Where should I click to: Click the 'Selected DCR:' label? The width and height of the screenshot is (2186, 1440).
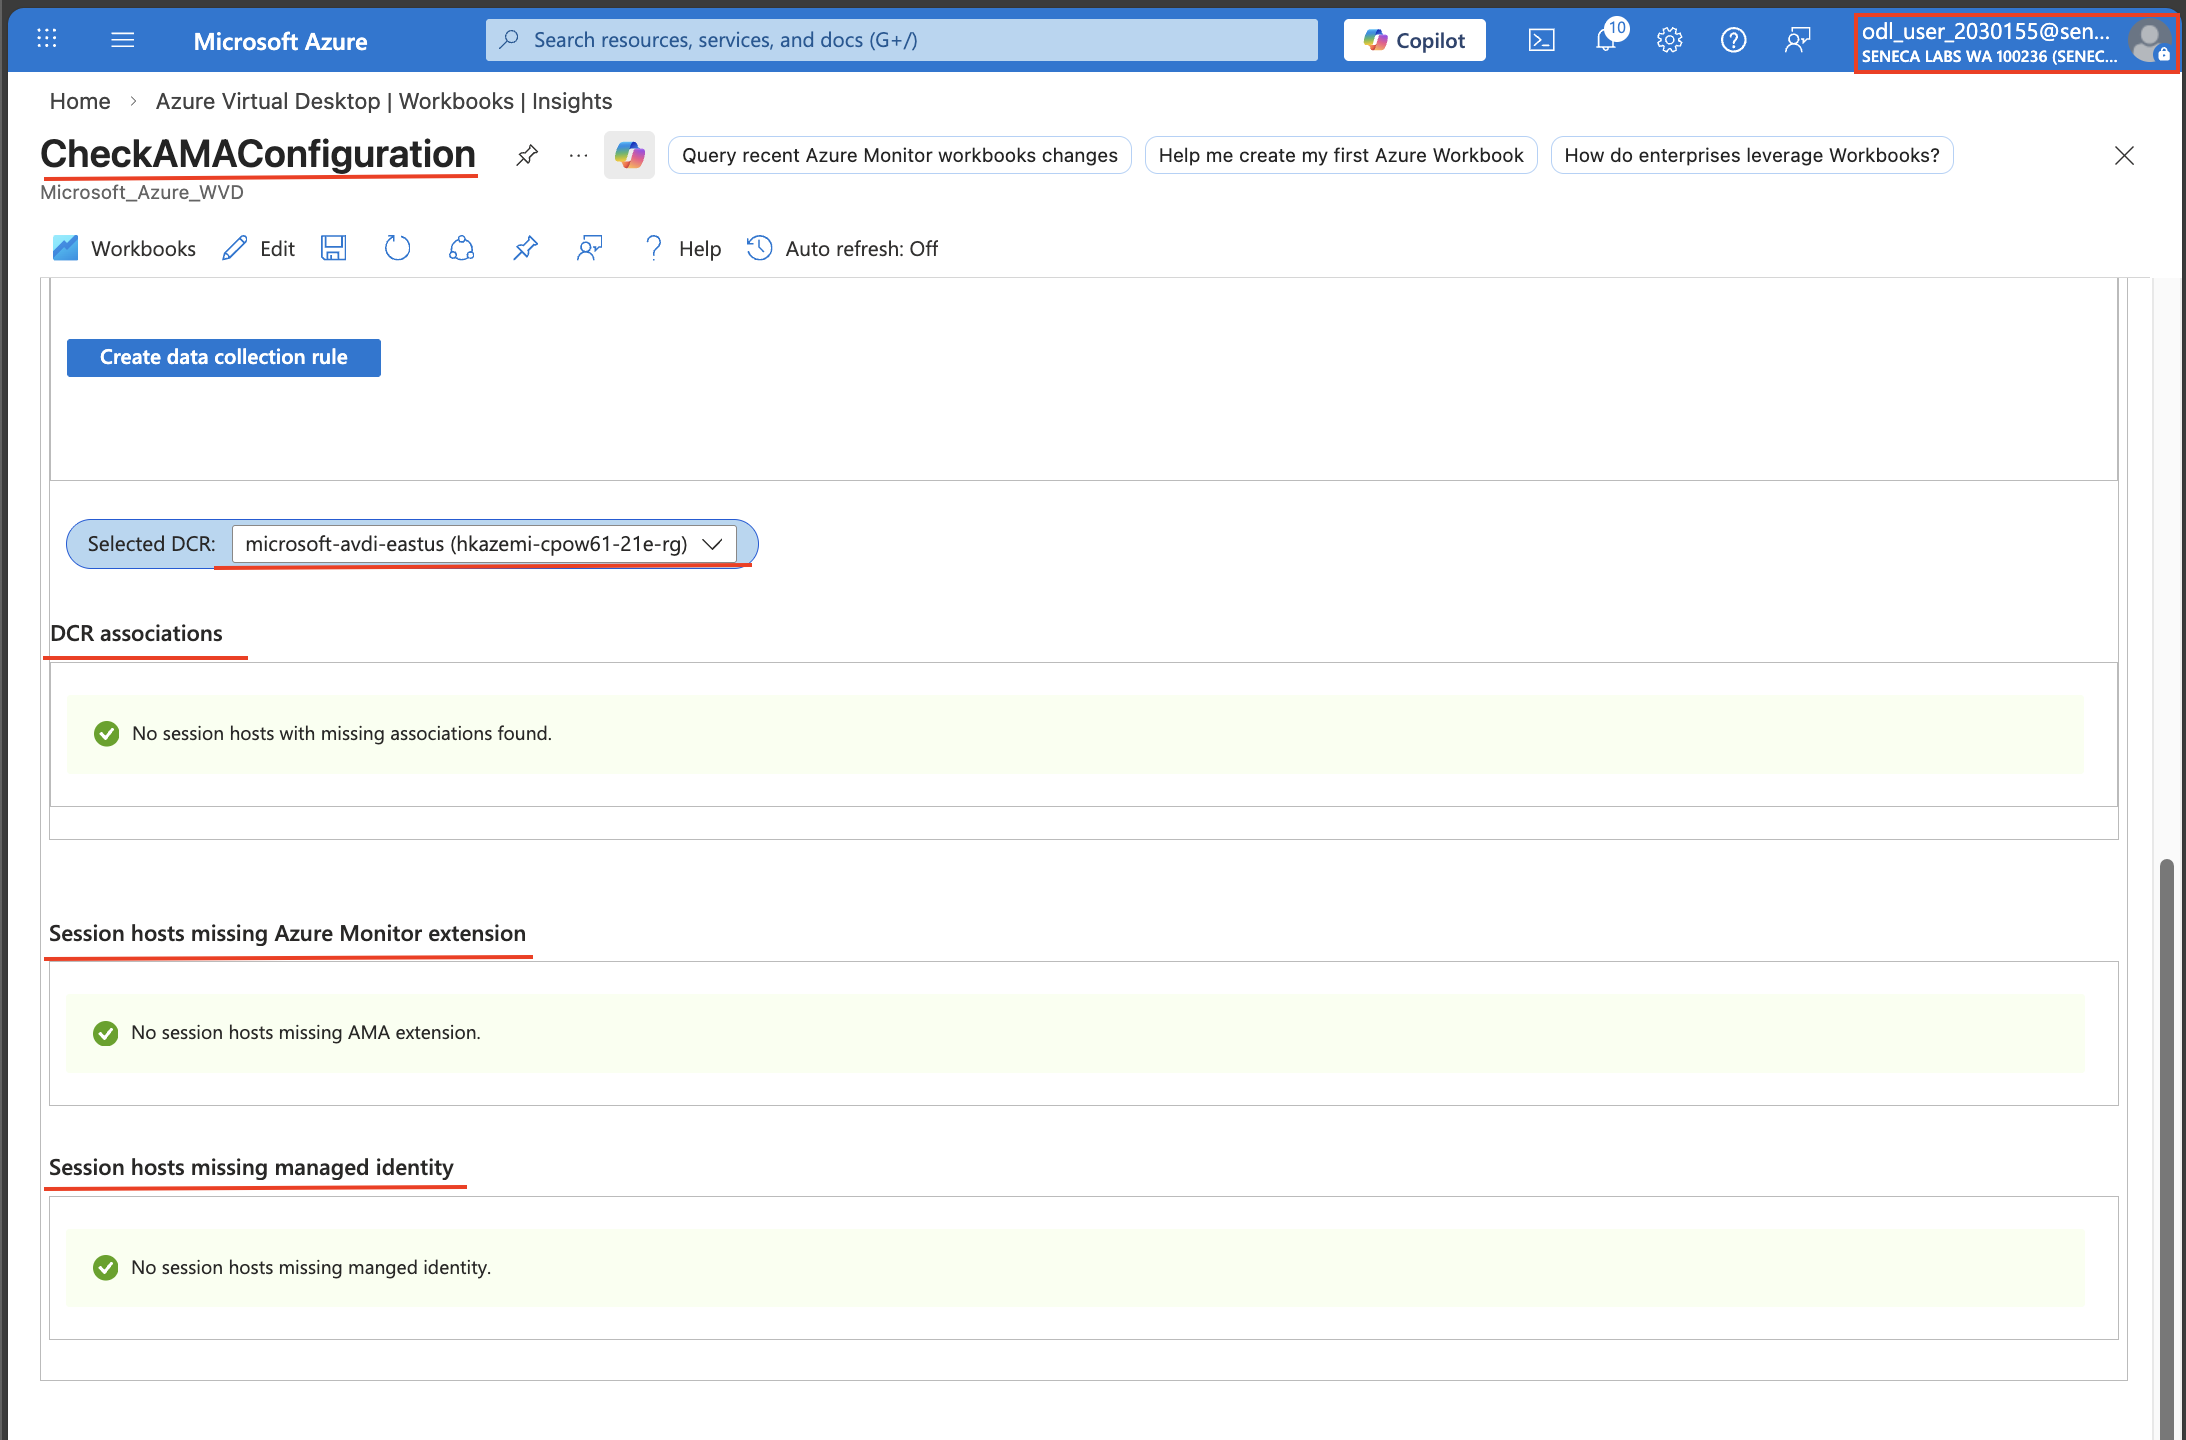click(x=152, y=544)
